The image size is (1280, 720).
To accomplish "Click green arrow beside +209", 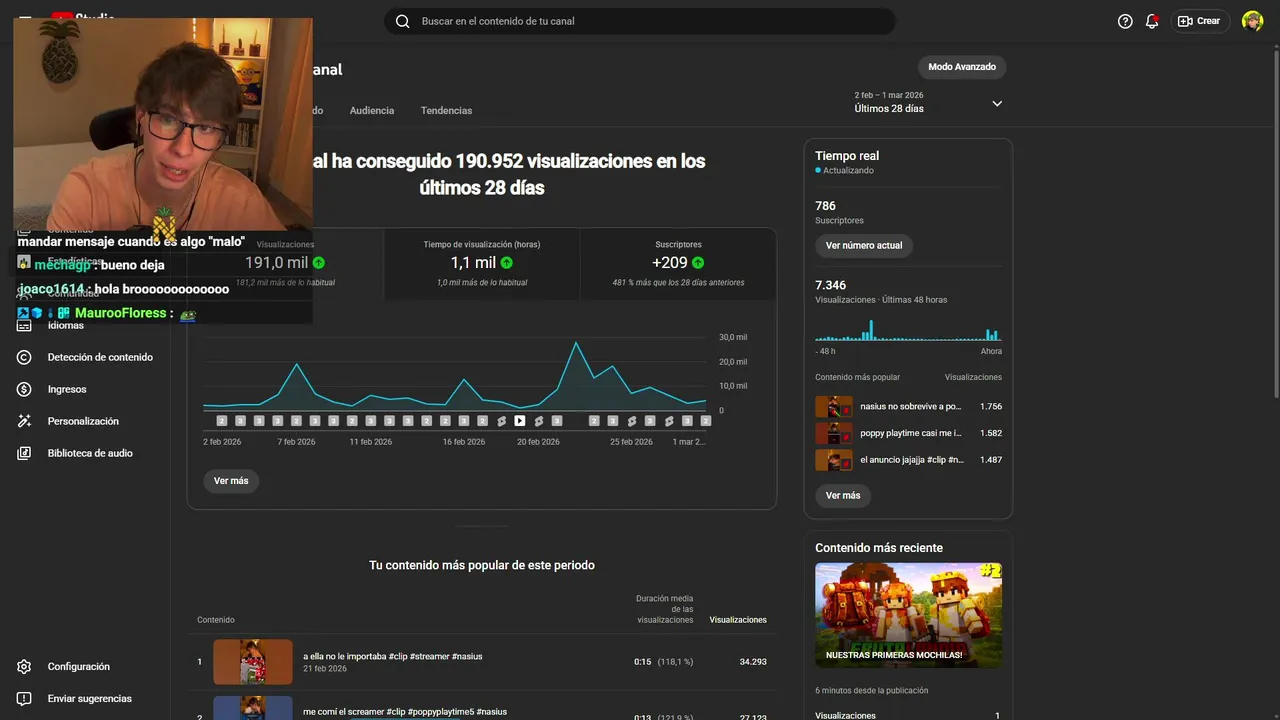I will (x=698, y=263).
